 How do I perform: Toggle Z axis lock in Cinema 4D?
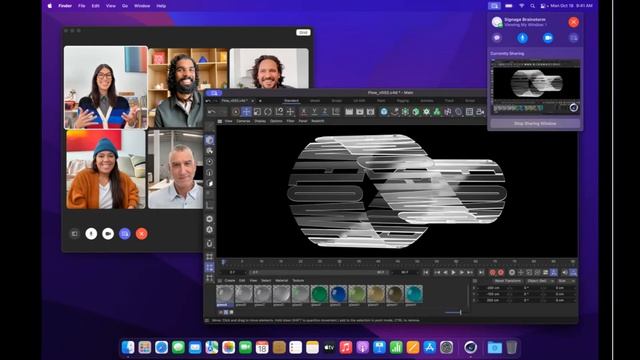pos(325,111)
